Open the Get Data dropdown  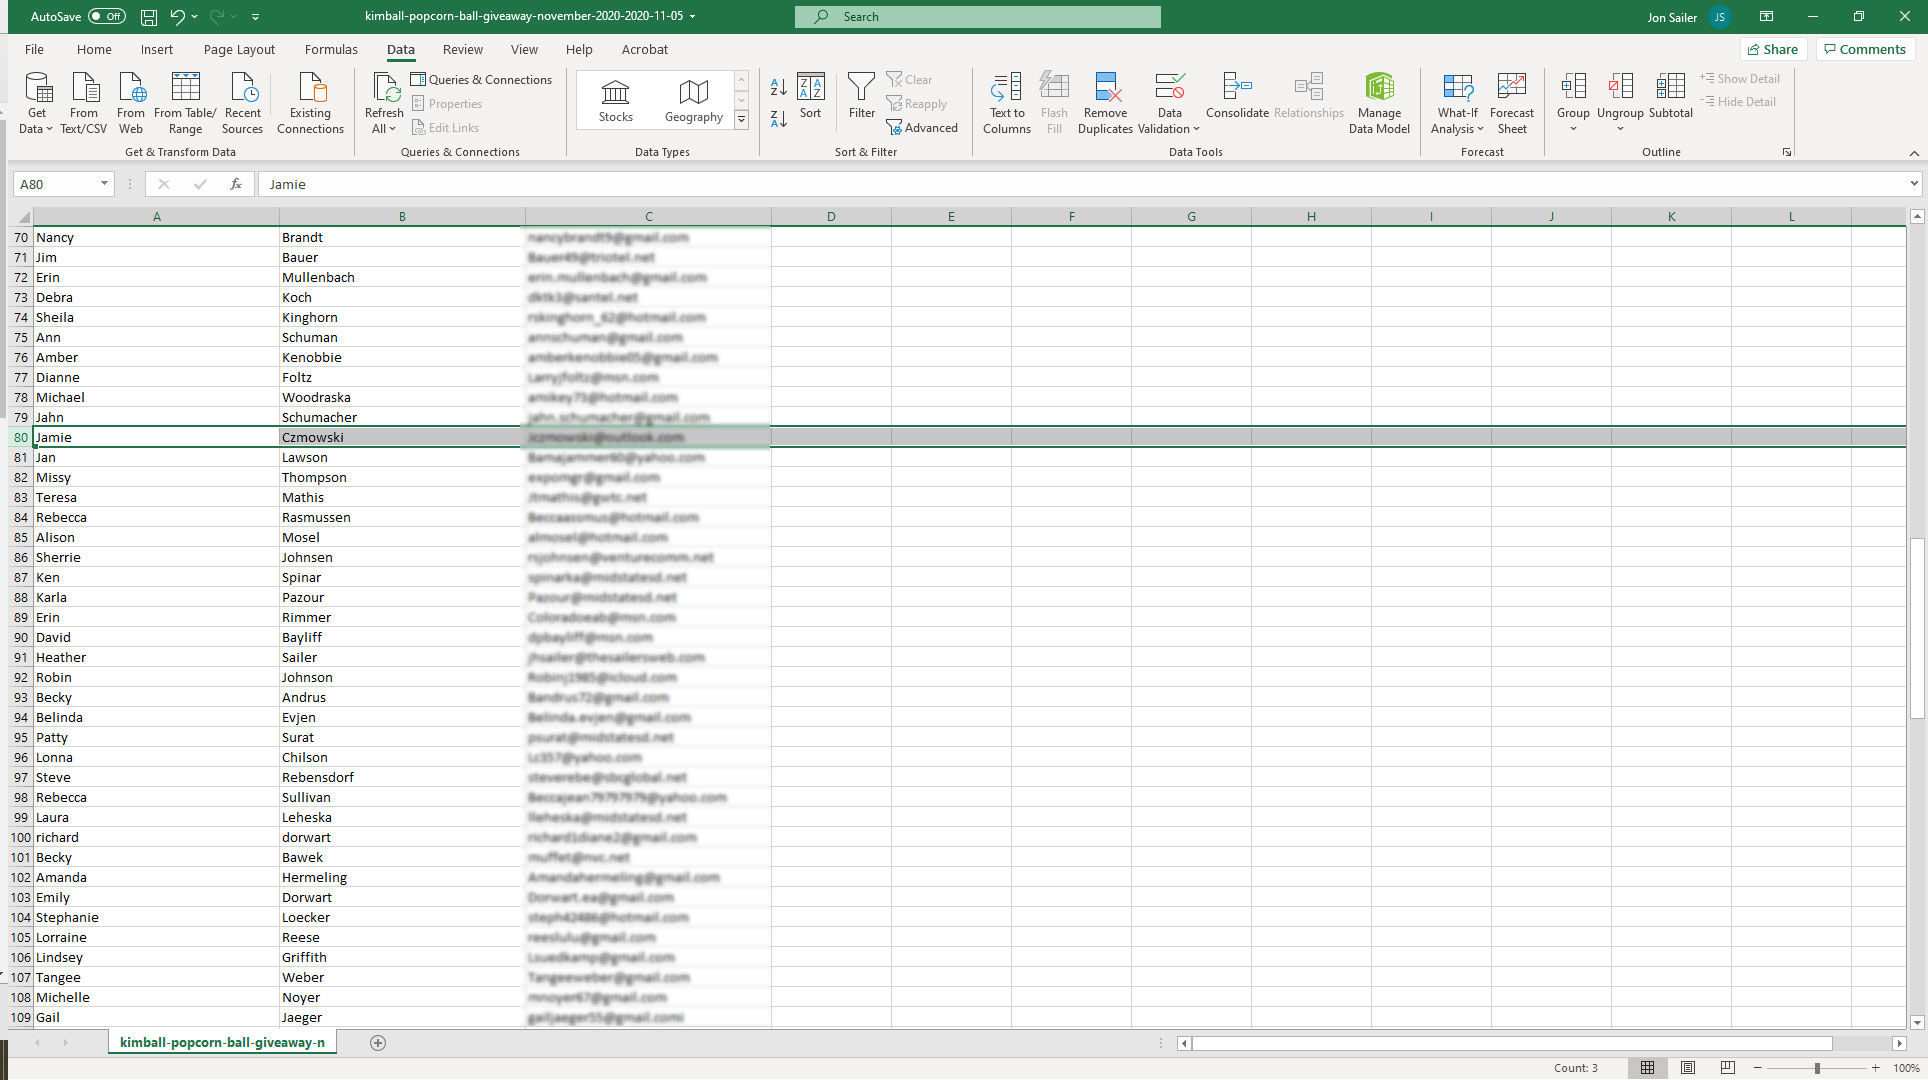(x=36, y=102)
